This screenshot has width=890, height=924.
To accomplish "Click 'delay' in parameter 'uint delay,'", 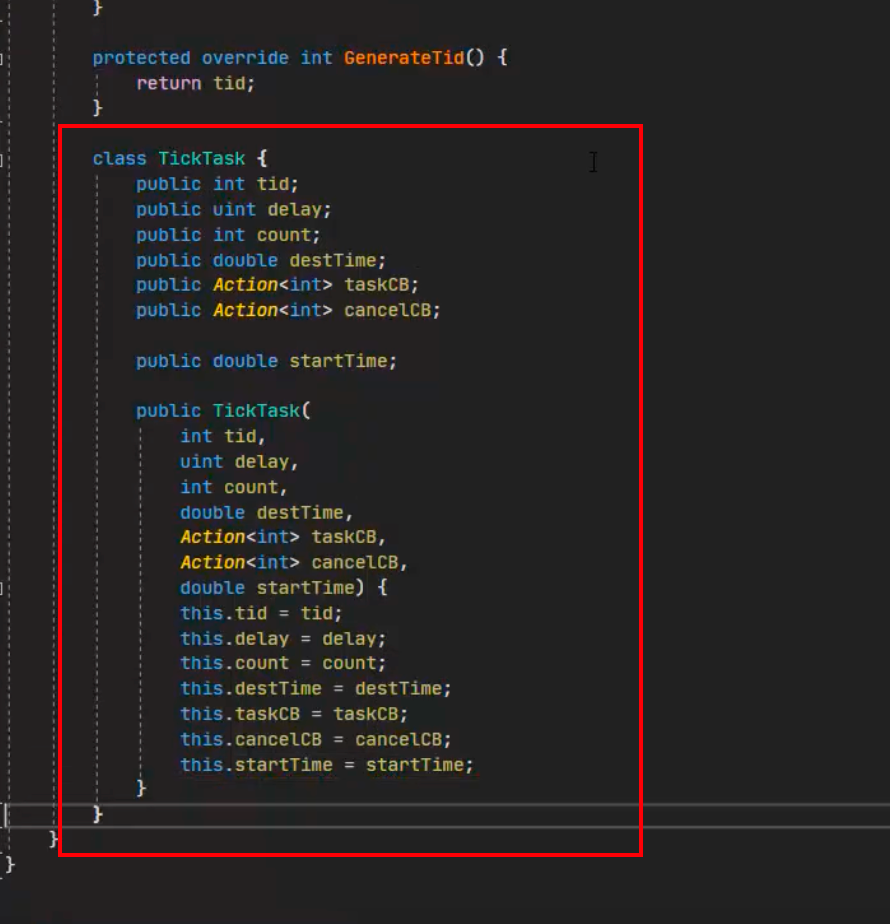I will [261, 461].
